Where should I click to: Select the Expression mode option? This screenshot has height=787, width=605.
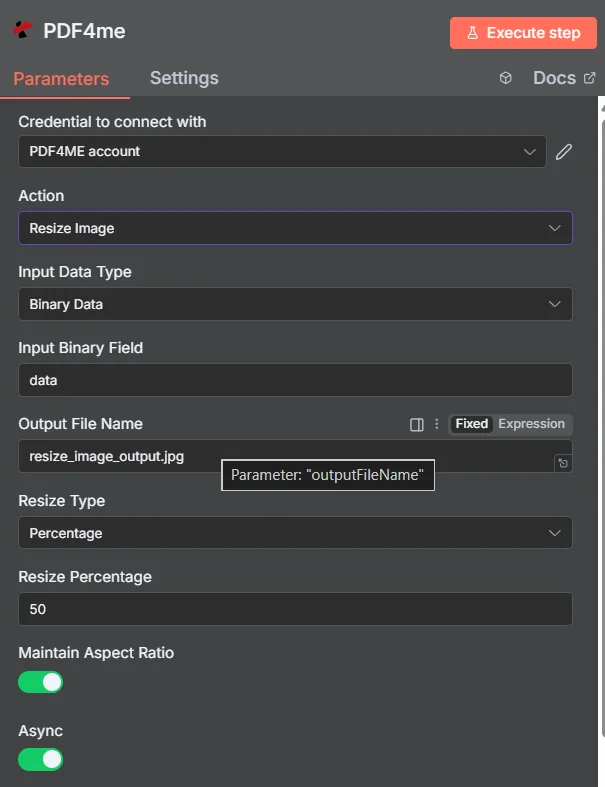click(x=531, y=424)
